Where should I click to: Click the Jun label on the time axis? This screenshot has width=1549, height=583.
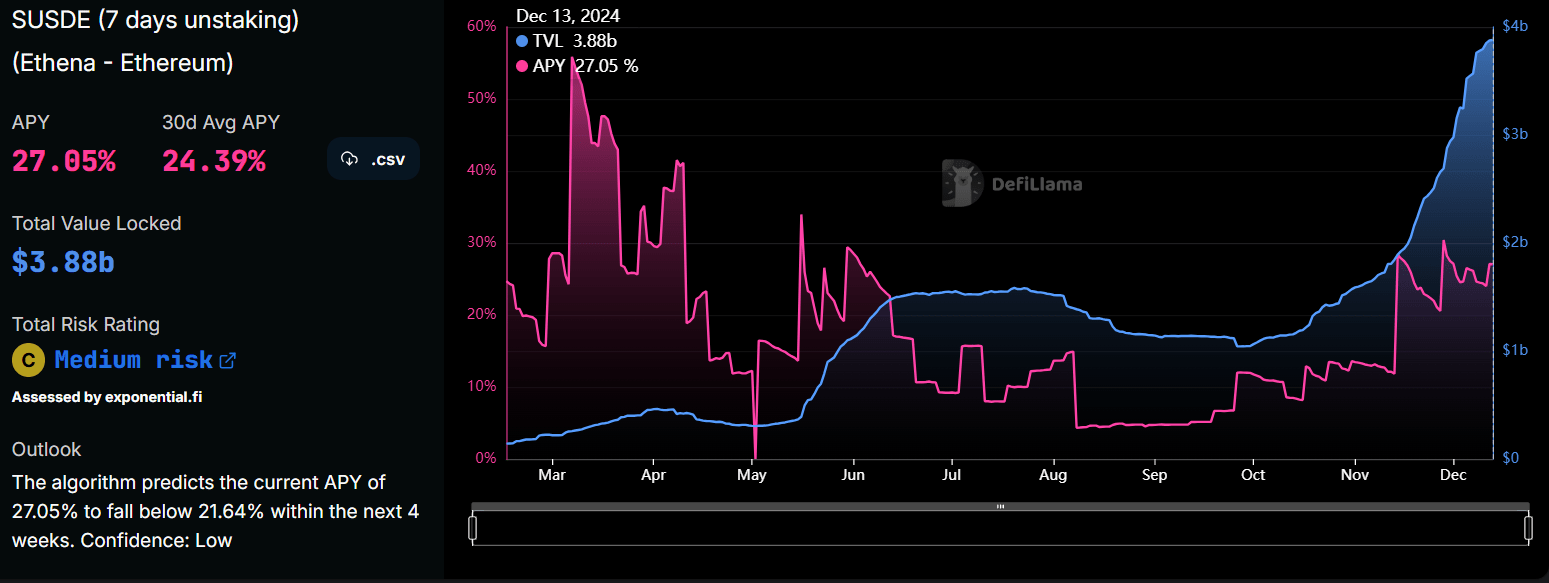(x=853, y=475)
